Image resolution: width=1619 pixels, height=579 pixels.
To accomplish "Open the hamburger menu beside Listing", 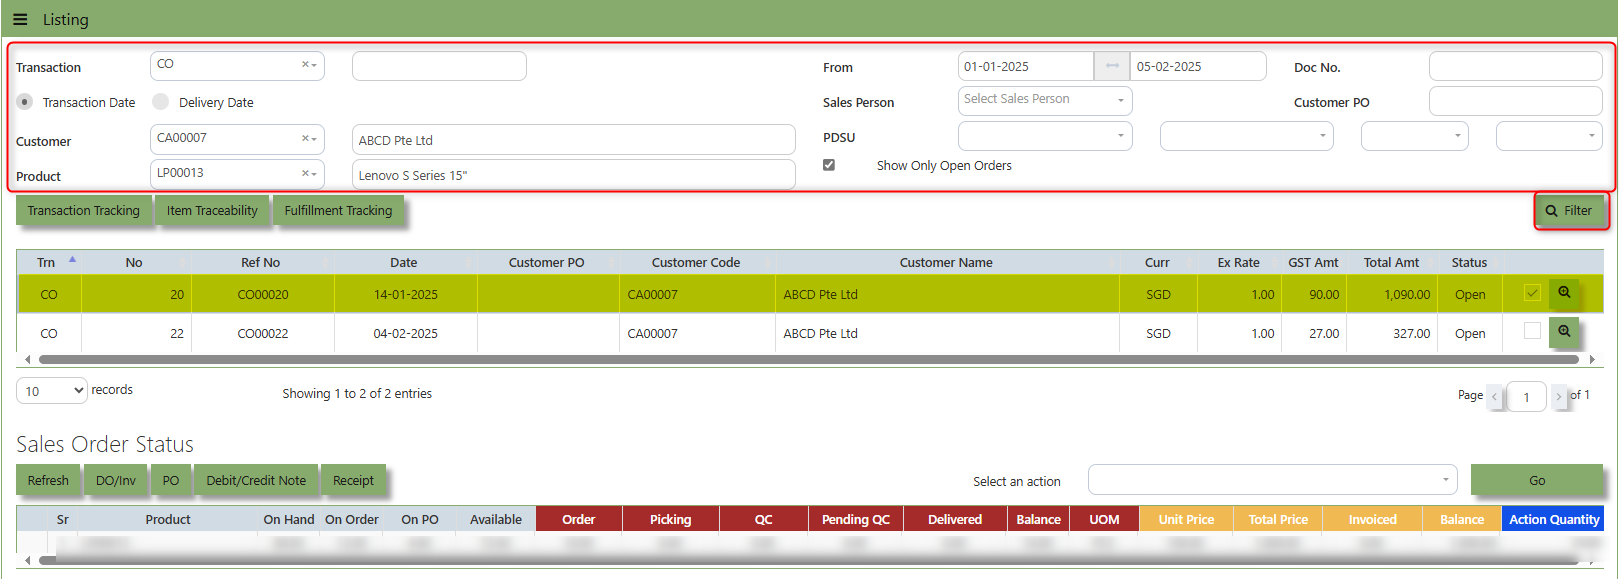I will pos(20,19).
